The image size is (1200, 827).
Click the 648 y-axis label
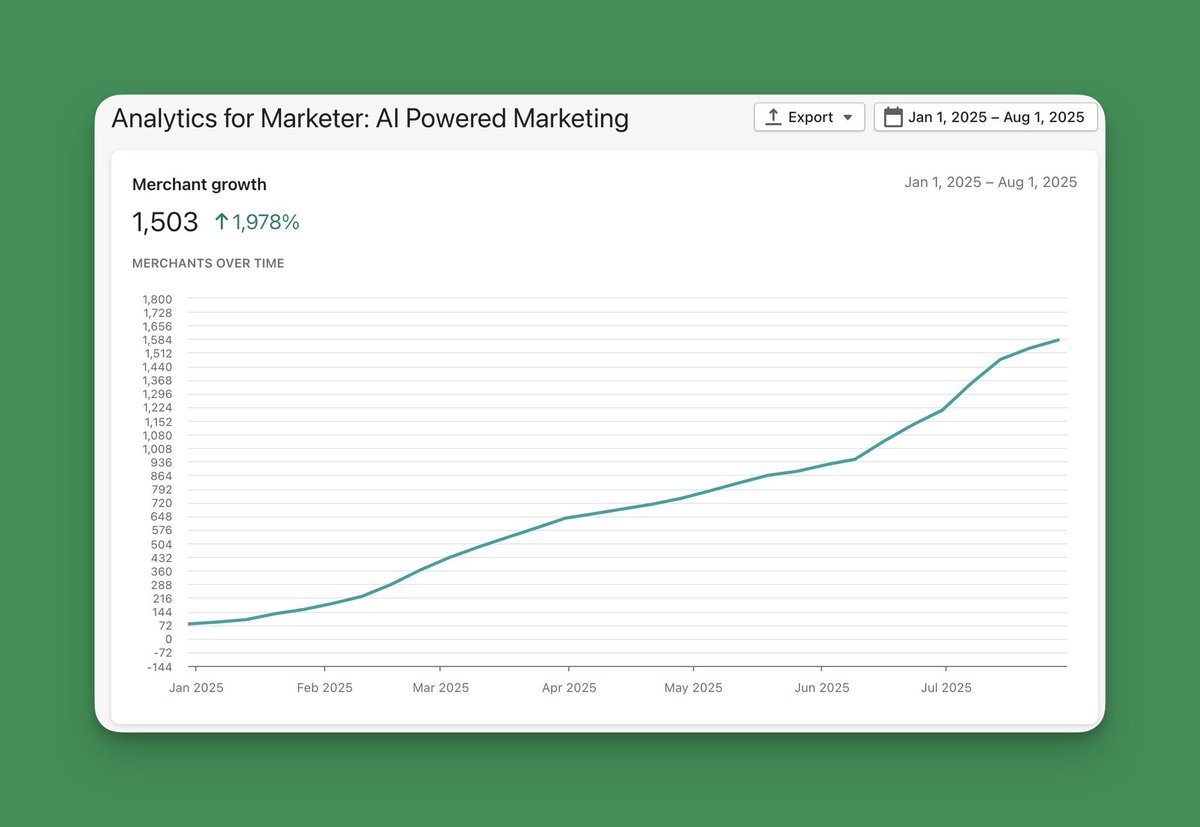click(x=161, y=517)
